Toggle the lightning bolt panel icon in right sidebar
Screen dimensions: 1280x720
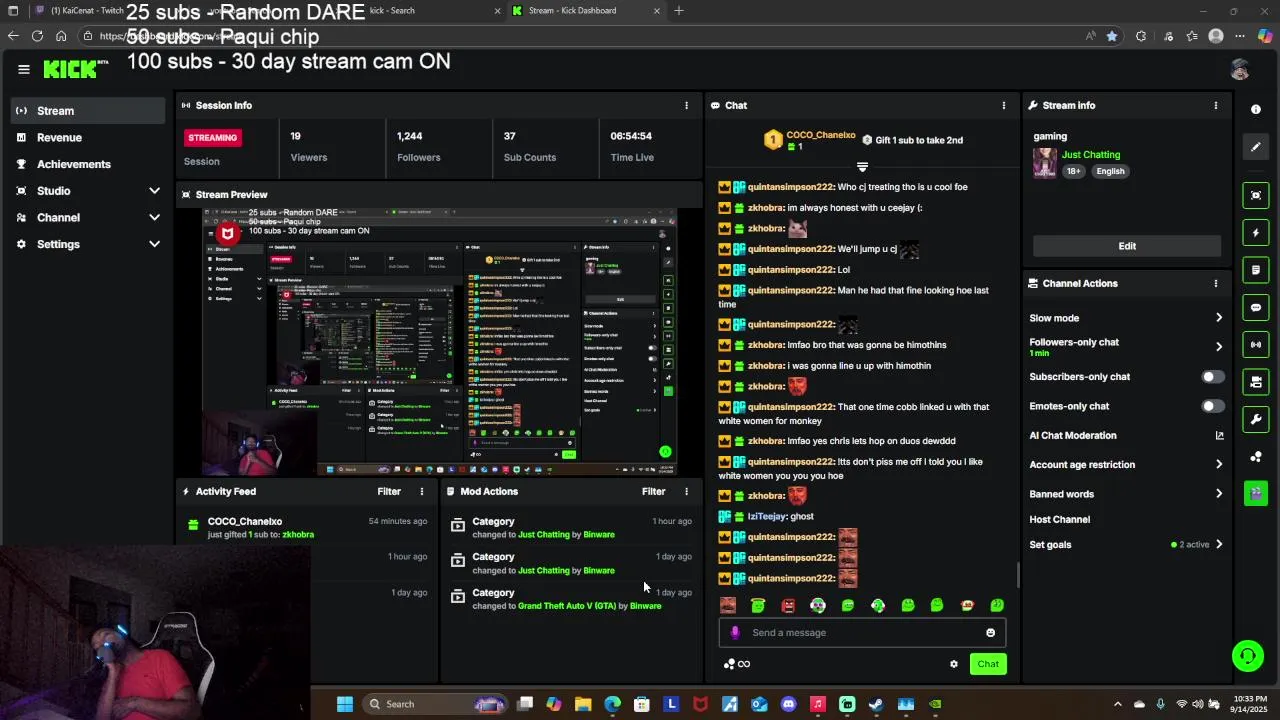[x=1256, y=233]
